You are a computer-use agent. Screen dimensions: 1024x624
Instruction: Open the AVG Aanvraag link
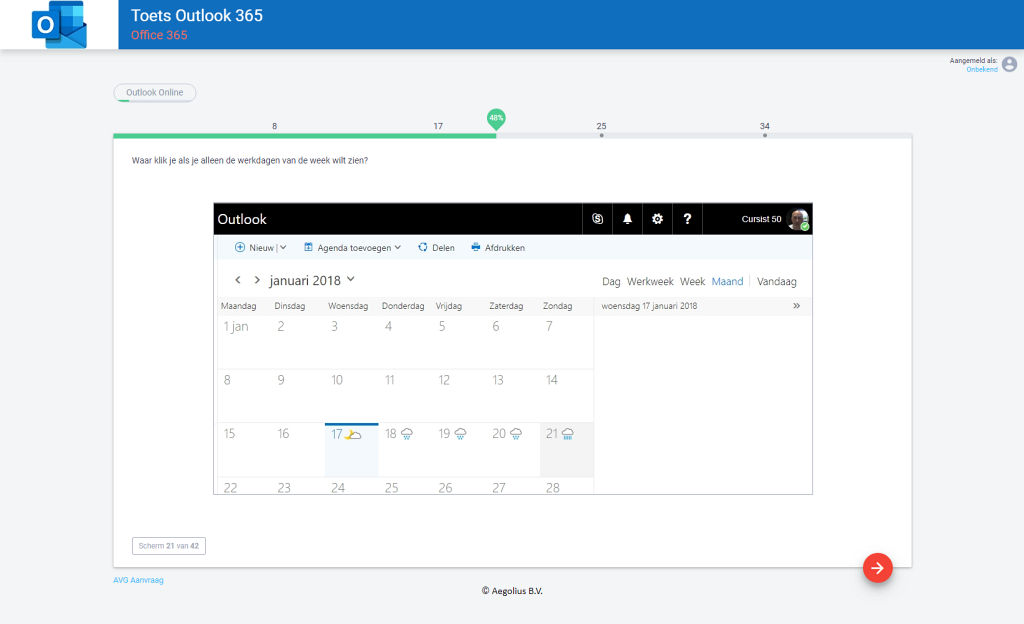coord(138,580)
